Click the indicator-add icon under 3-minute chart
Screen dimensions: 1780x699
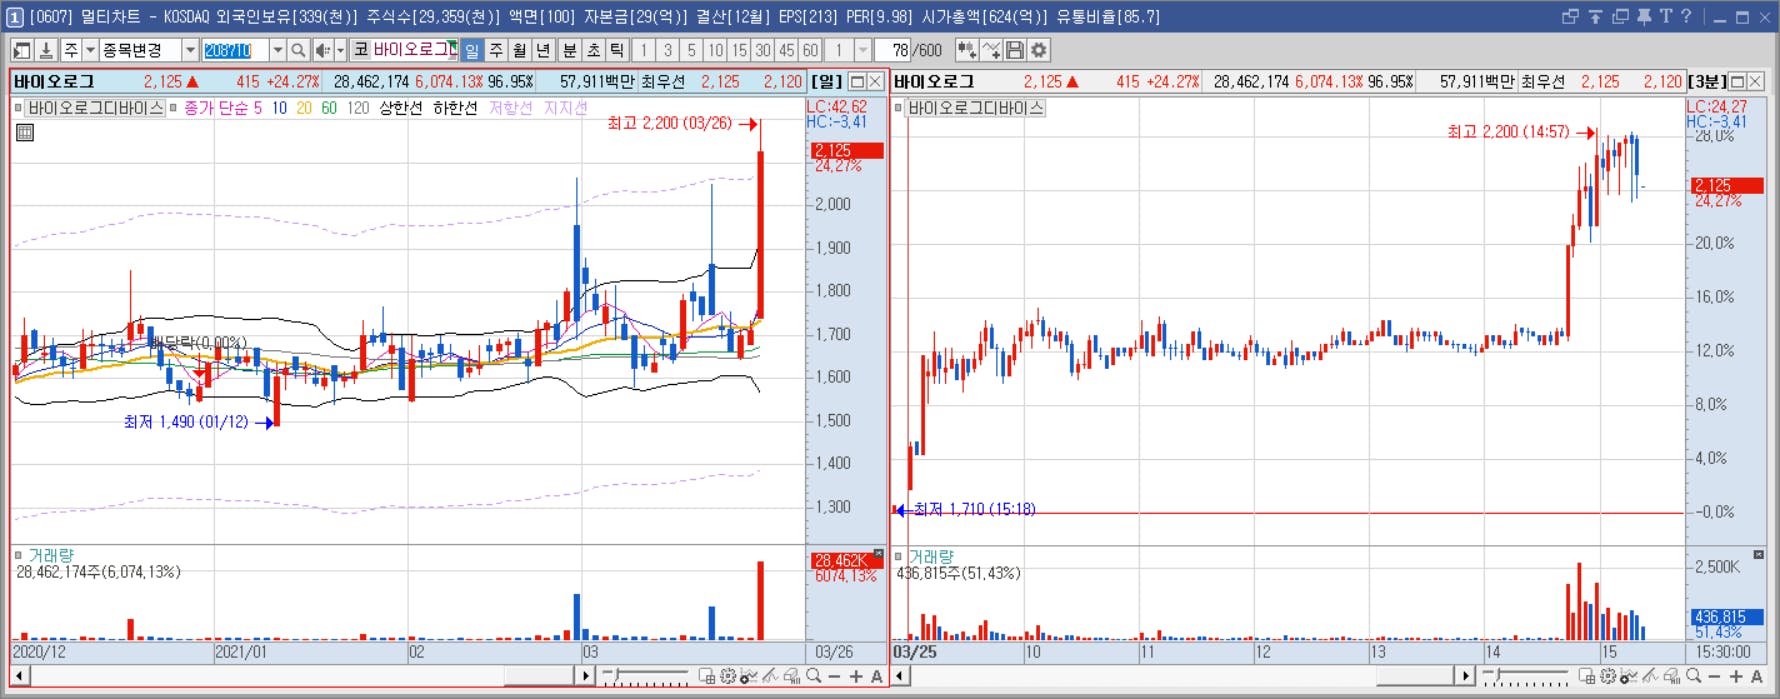1628,676
